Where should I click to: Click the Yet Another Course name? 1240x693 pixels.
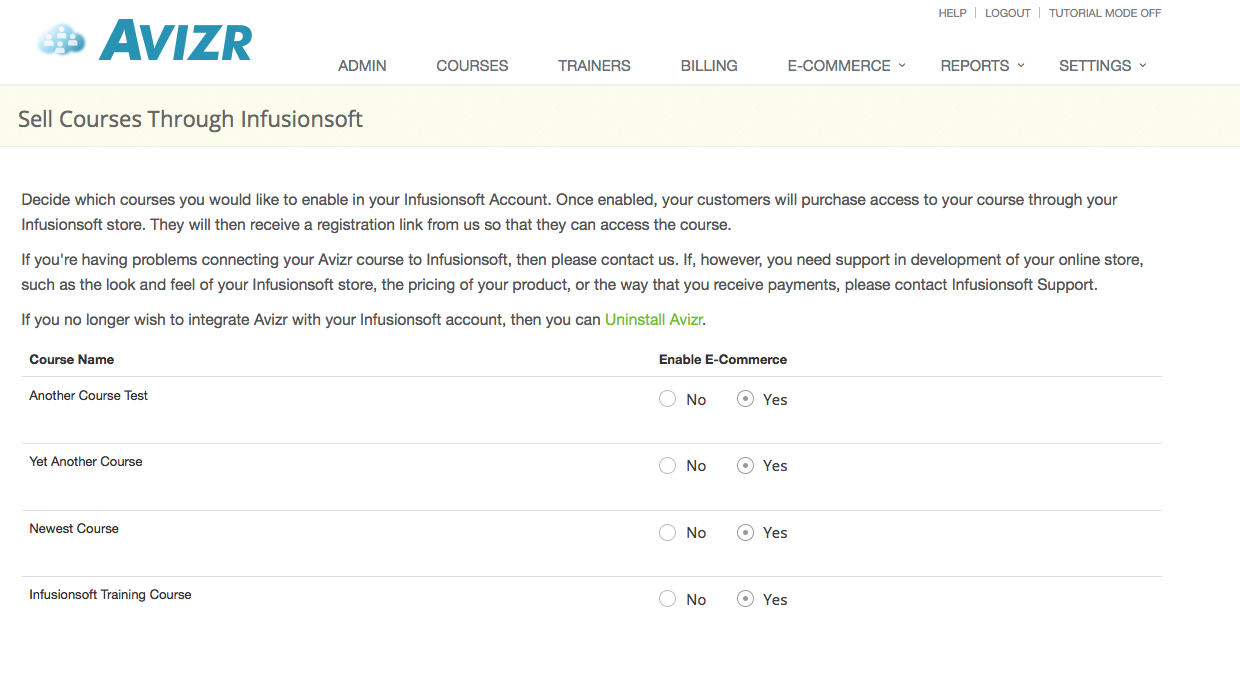86,461
